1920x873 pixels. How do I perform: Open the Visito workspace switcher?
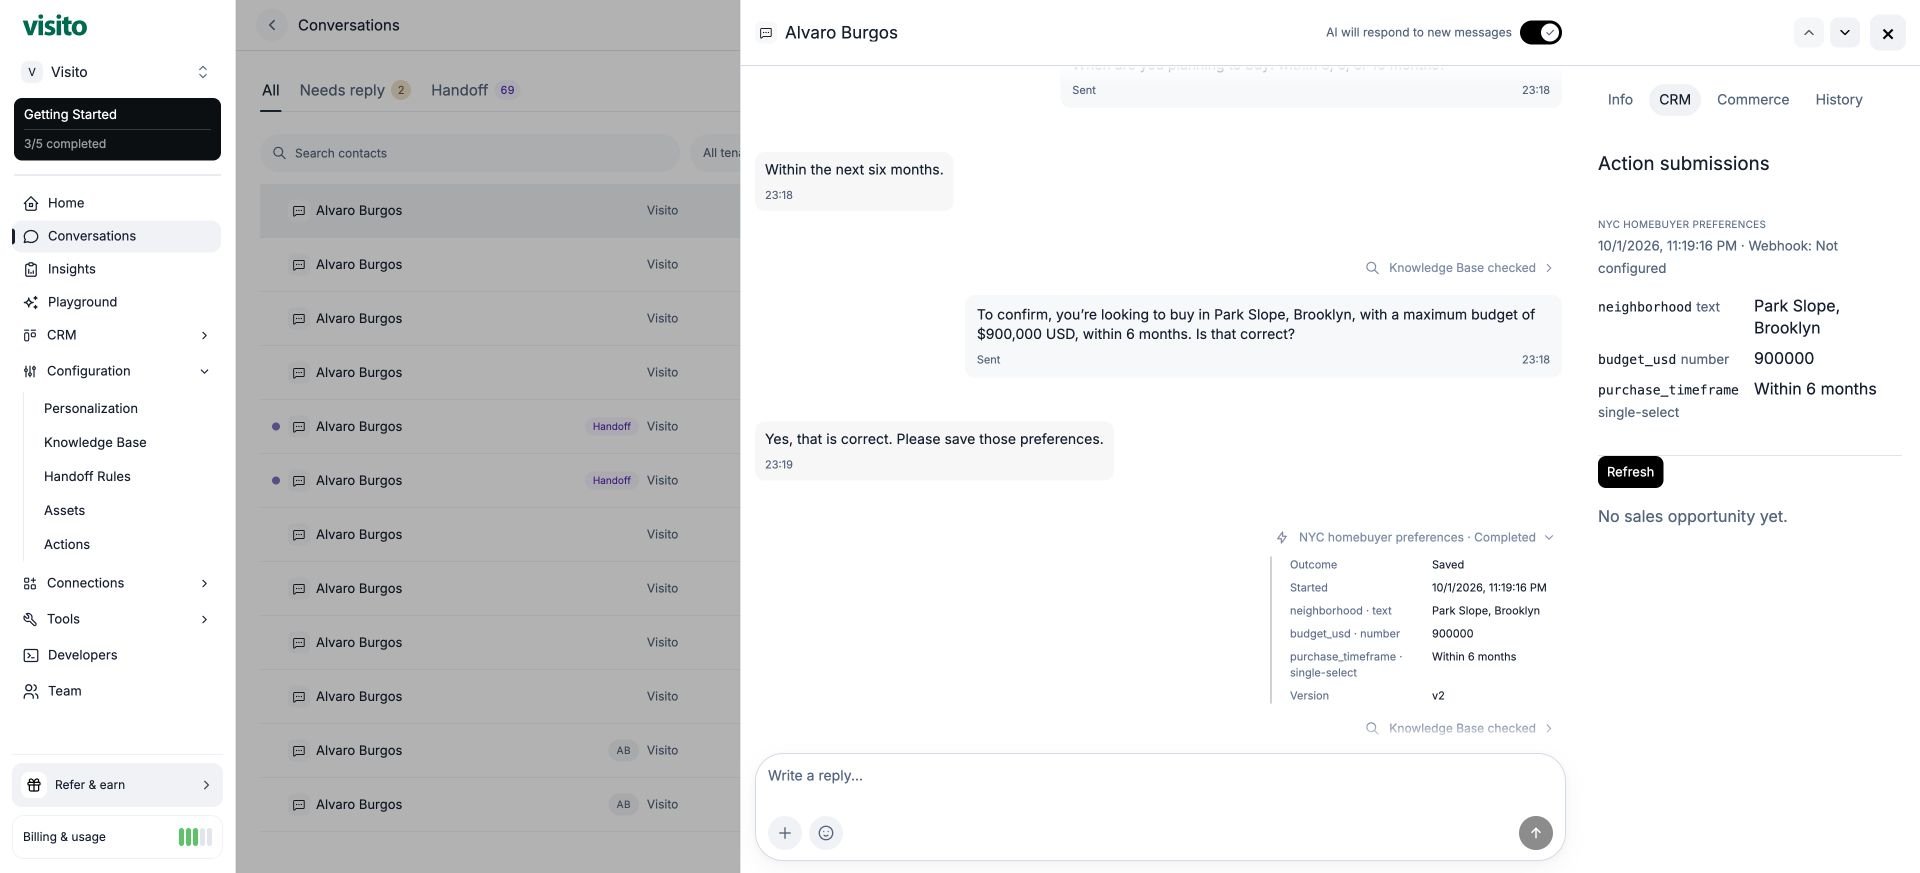tap(117, 72)
